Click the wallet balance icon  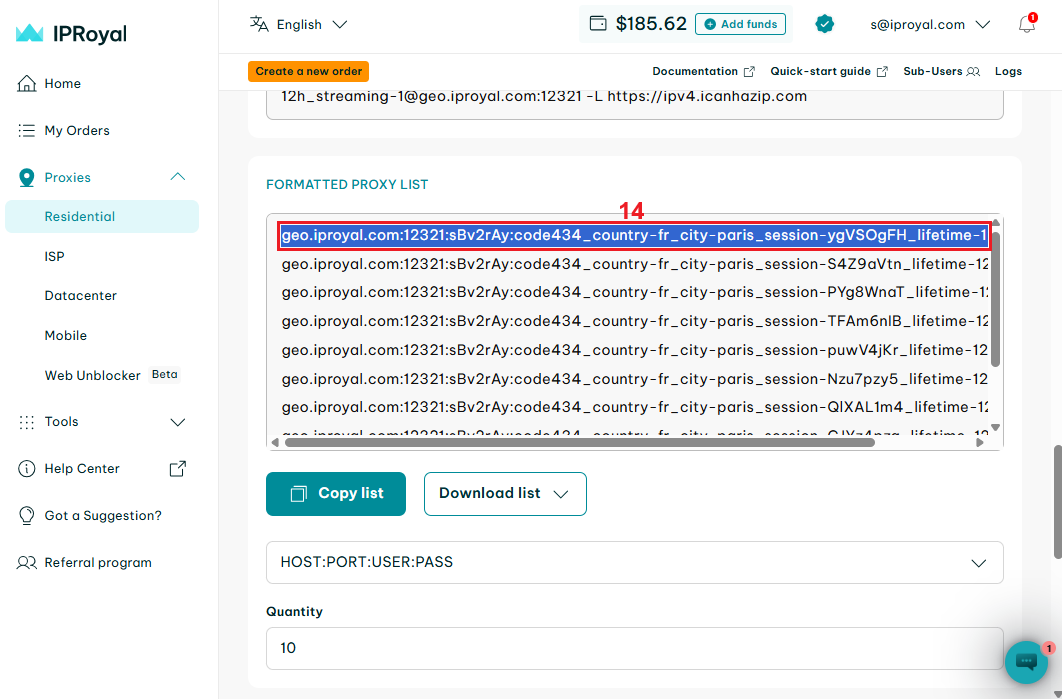tap(598, 24)
